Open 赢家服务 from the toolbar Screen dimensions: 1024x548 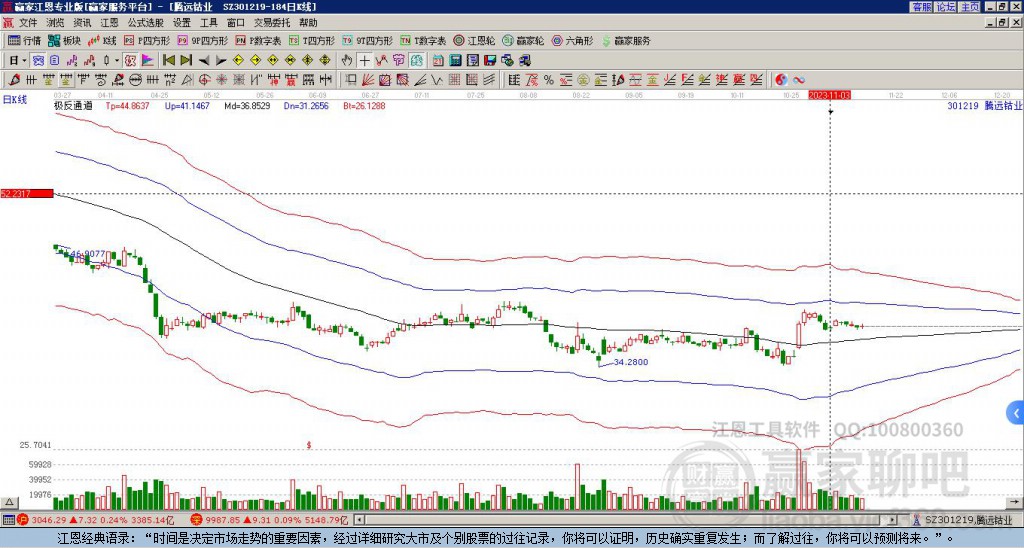tap(626, 40)
